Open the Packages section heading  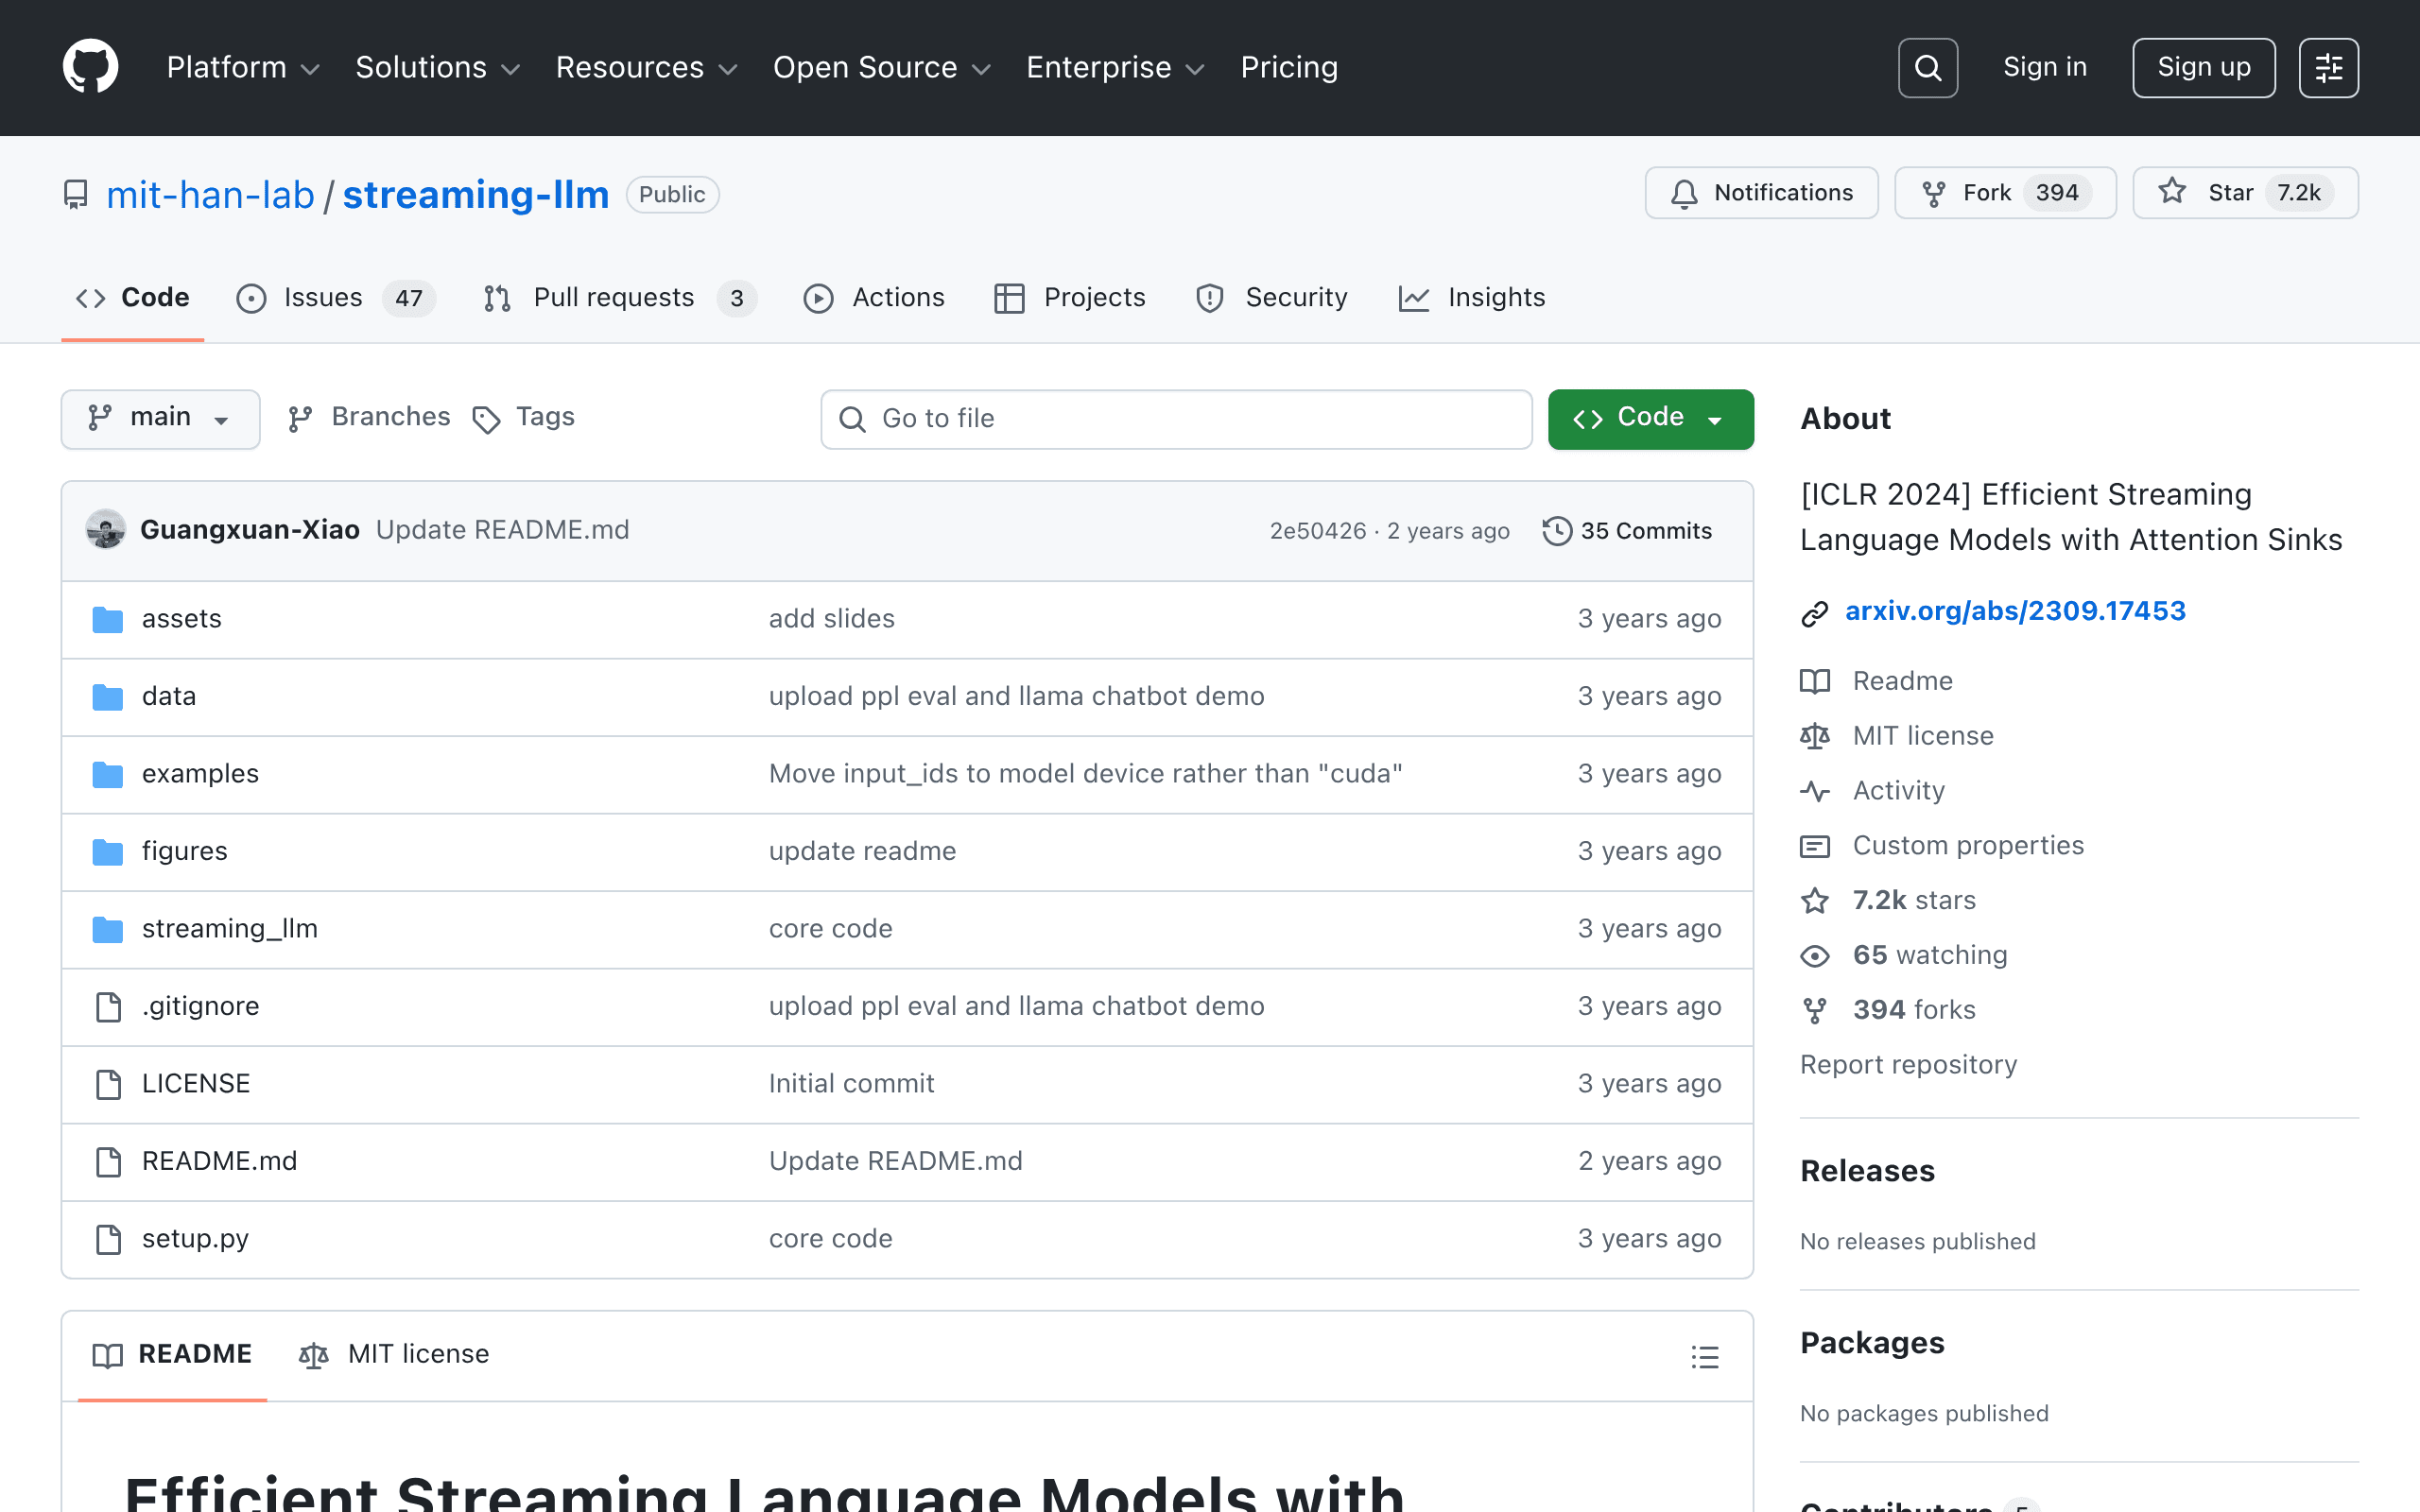[1872, 1343]
